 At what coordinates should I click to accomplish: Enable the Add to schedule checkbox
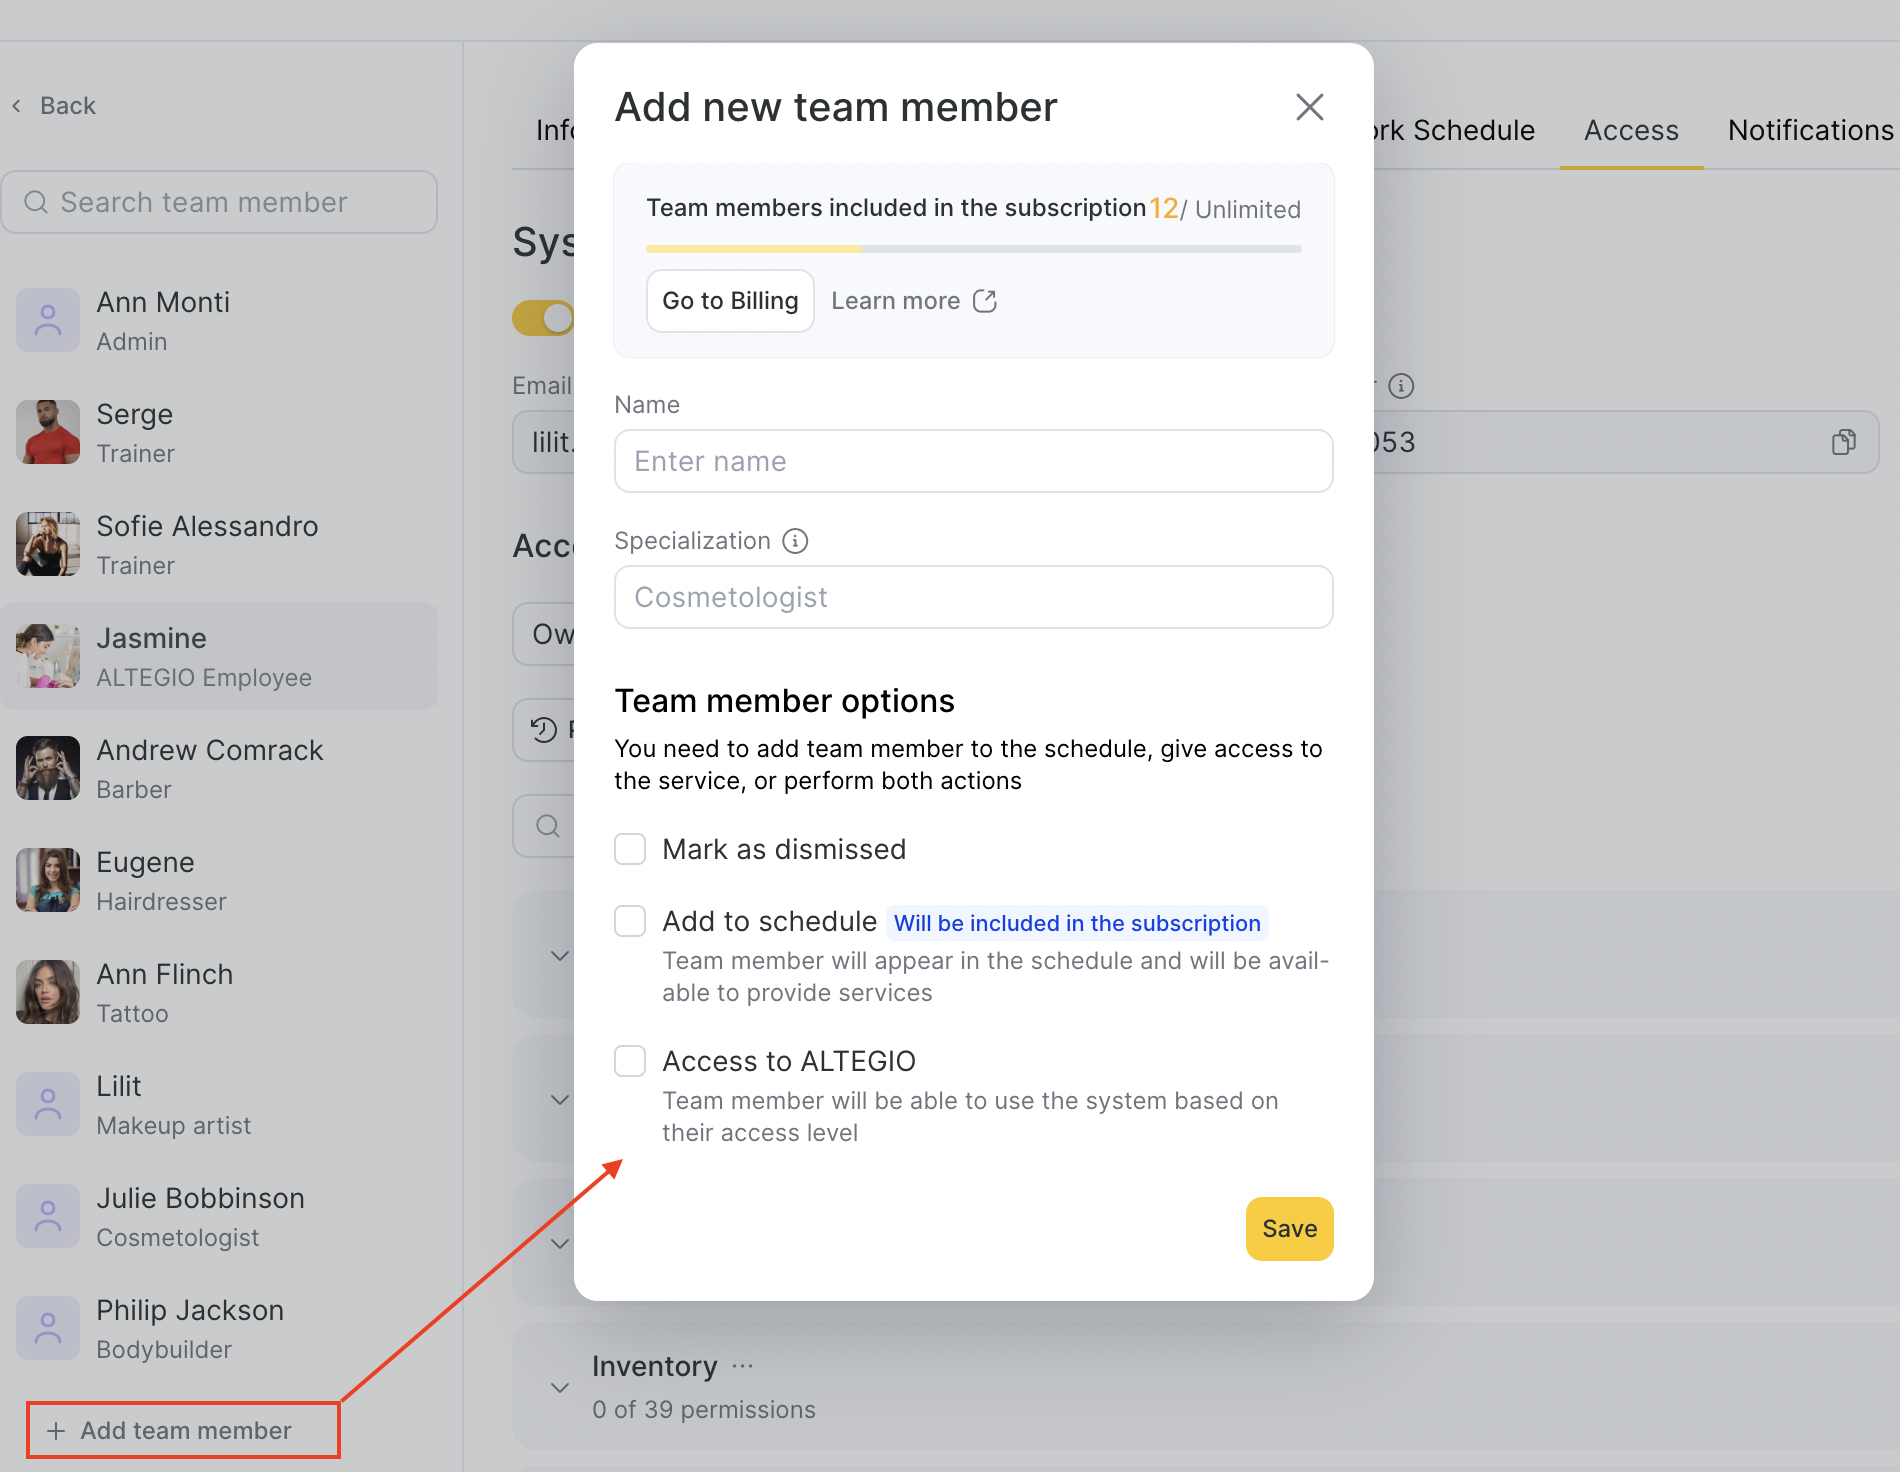tap(630, 921)
